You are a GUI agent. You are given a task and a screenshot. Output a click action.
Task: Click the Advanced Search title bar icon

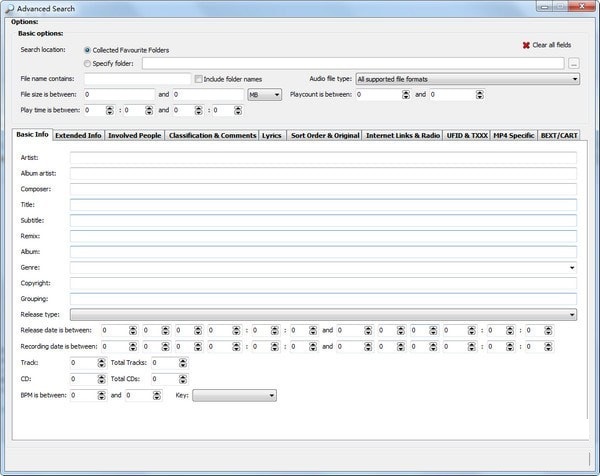click(9, 7)
